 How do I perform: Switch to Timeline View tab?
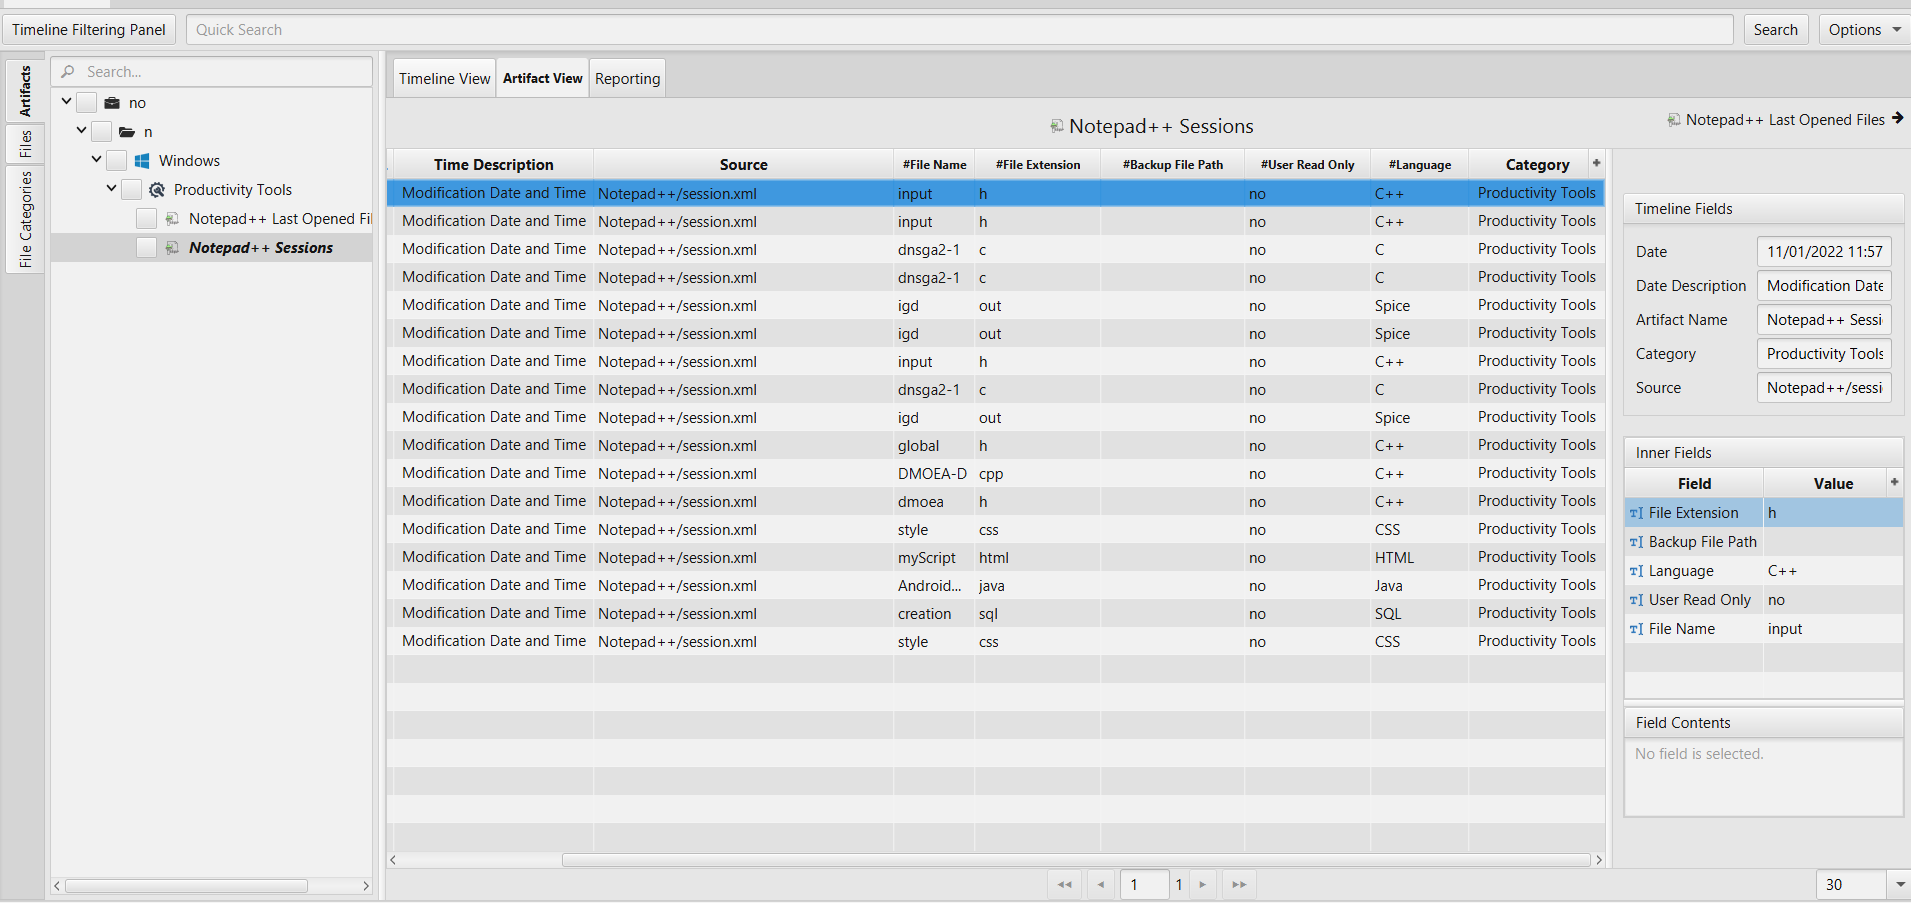445,79
